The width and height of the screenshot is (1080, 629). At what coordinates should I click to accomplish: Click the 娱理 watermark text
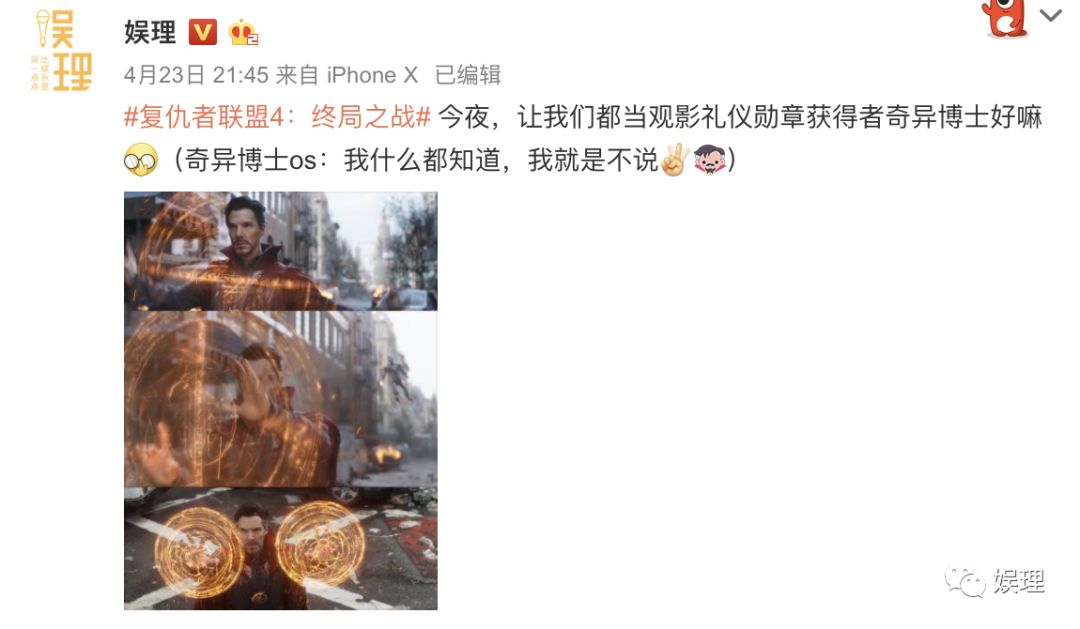[1019, 581]
